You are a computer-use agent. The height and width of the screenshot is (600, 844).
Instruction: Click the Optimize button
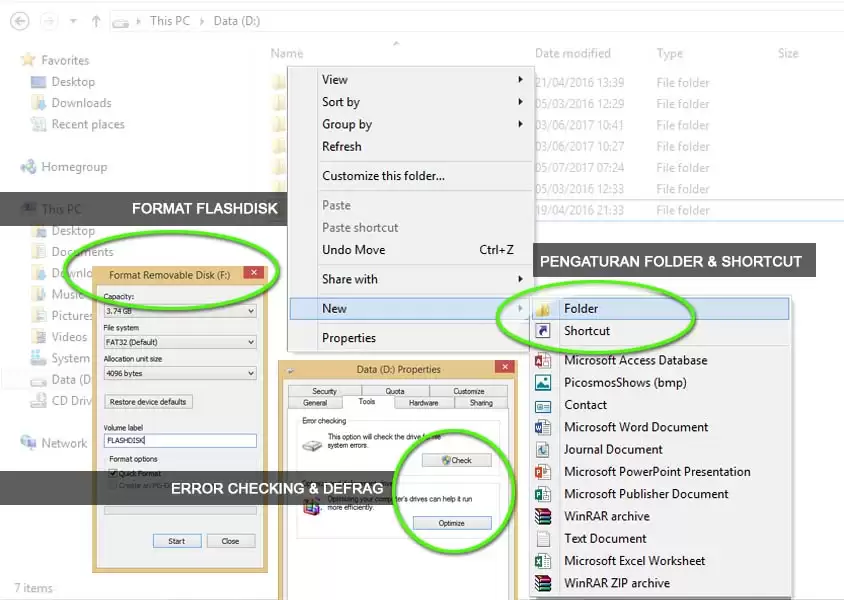[452, 523]
